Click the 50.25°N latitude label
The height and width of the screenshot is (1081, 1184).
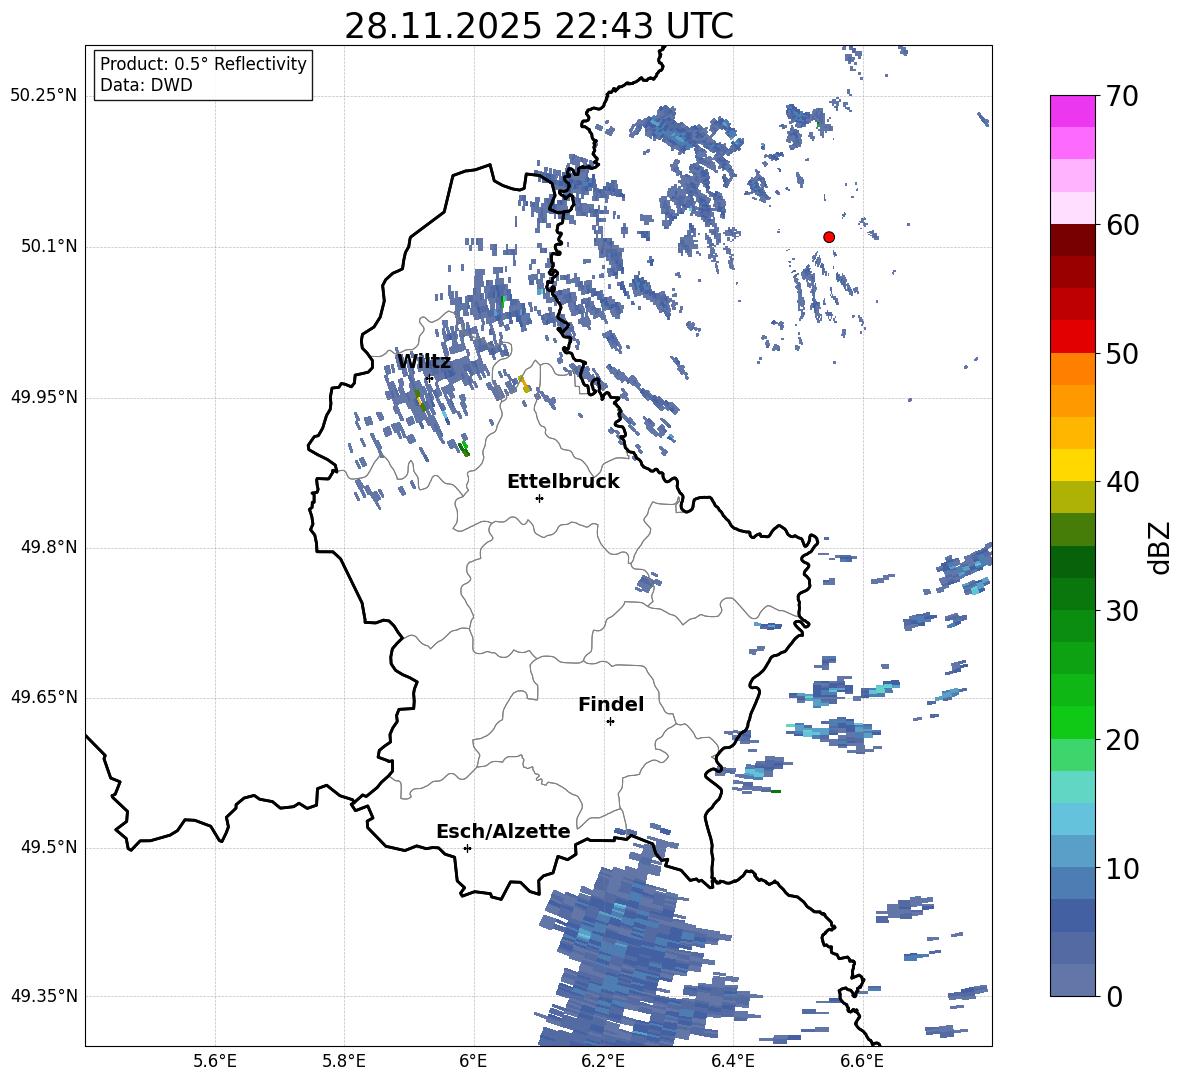43,96
